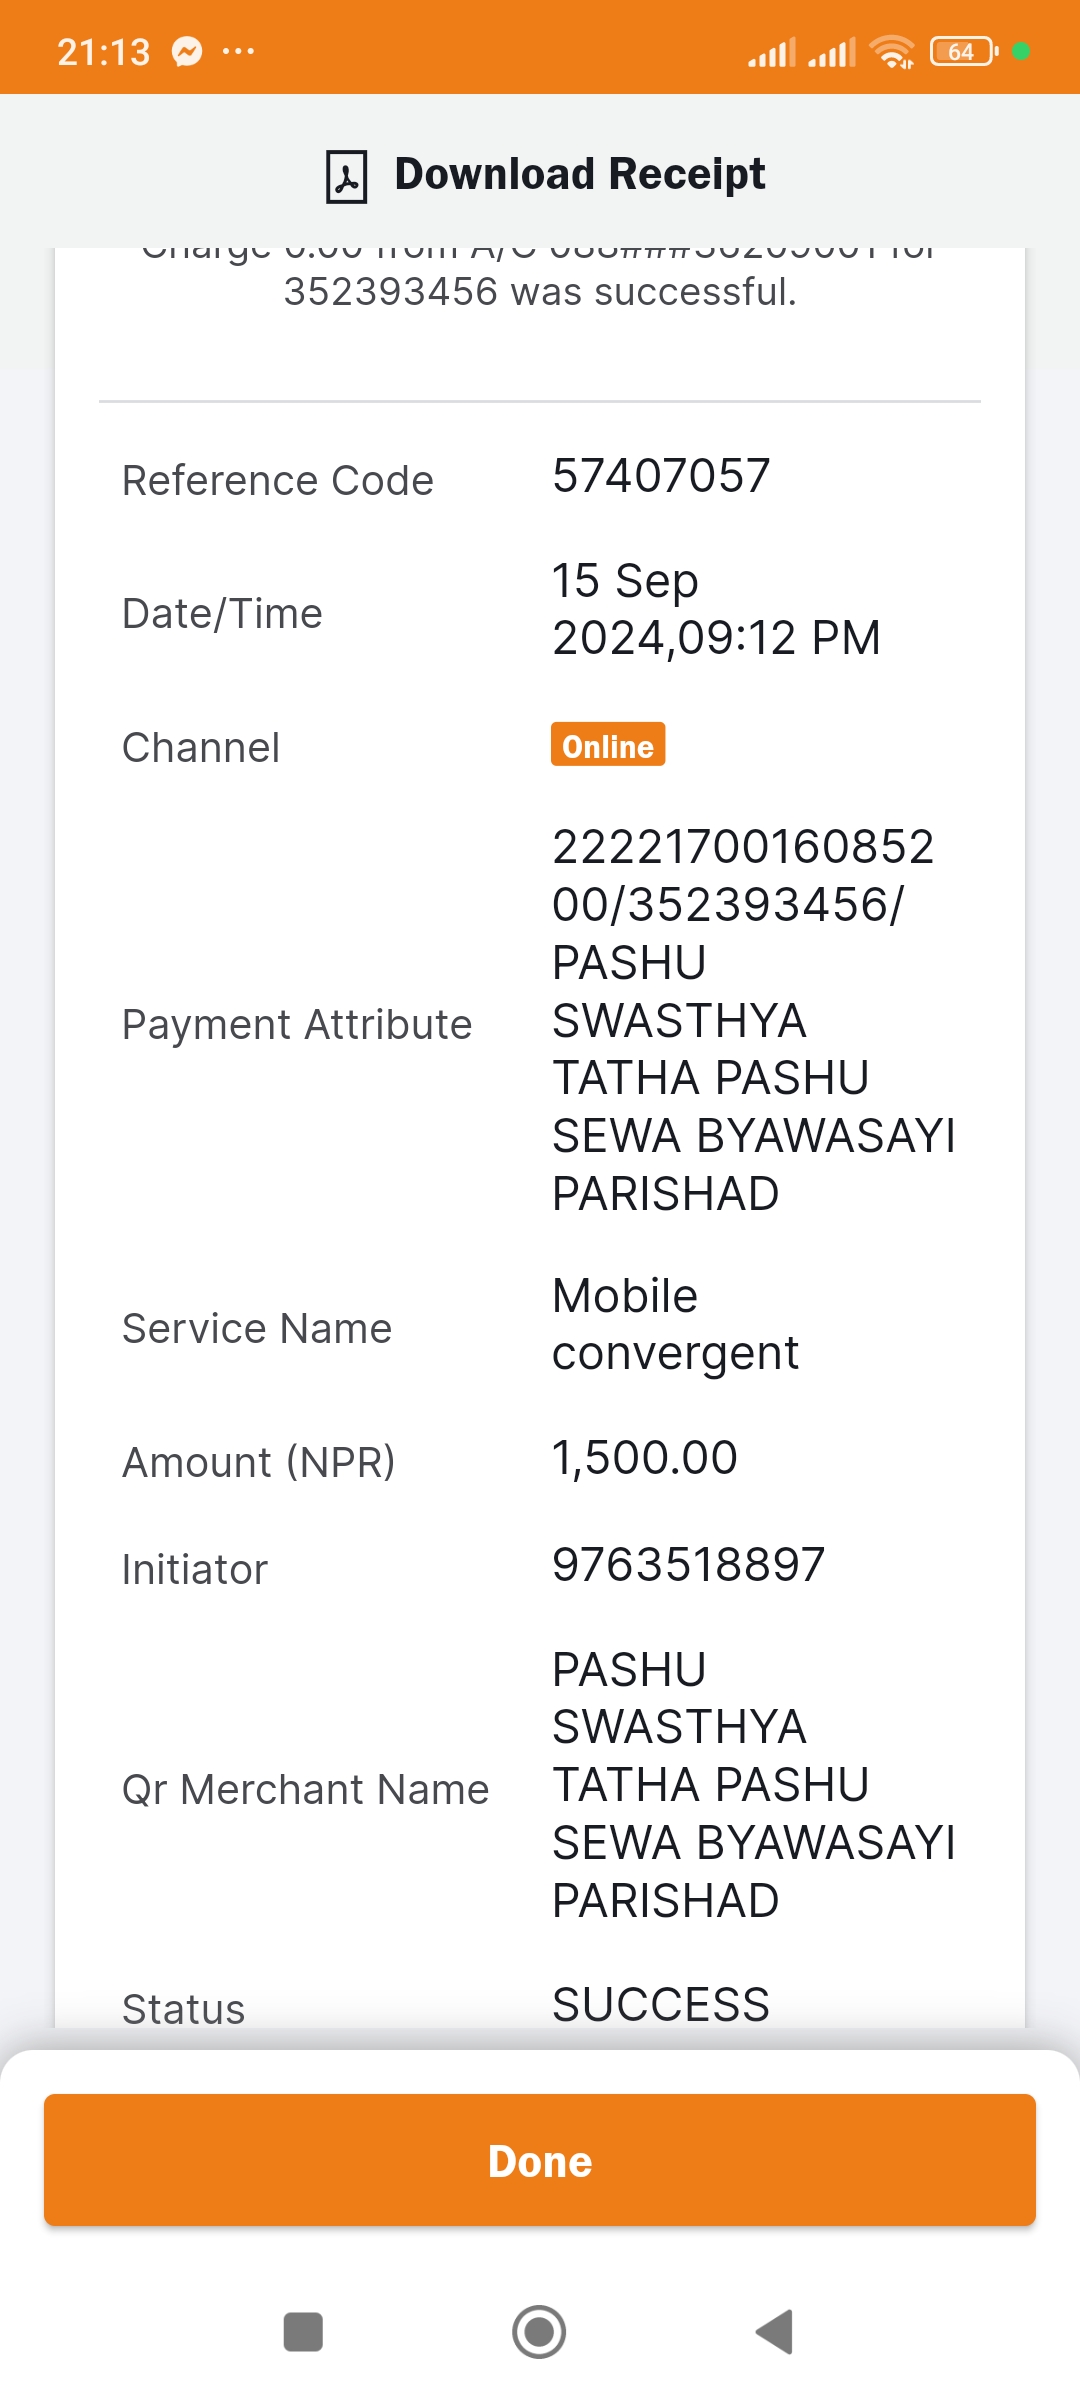
Task: Tap the battery level indicator
Action: click(x=964, y=51)
